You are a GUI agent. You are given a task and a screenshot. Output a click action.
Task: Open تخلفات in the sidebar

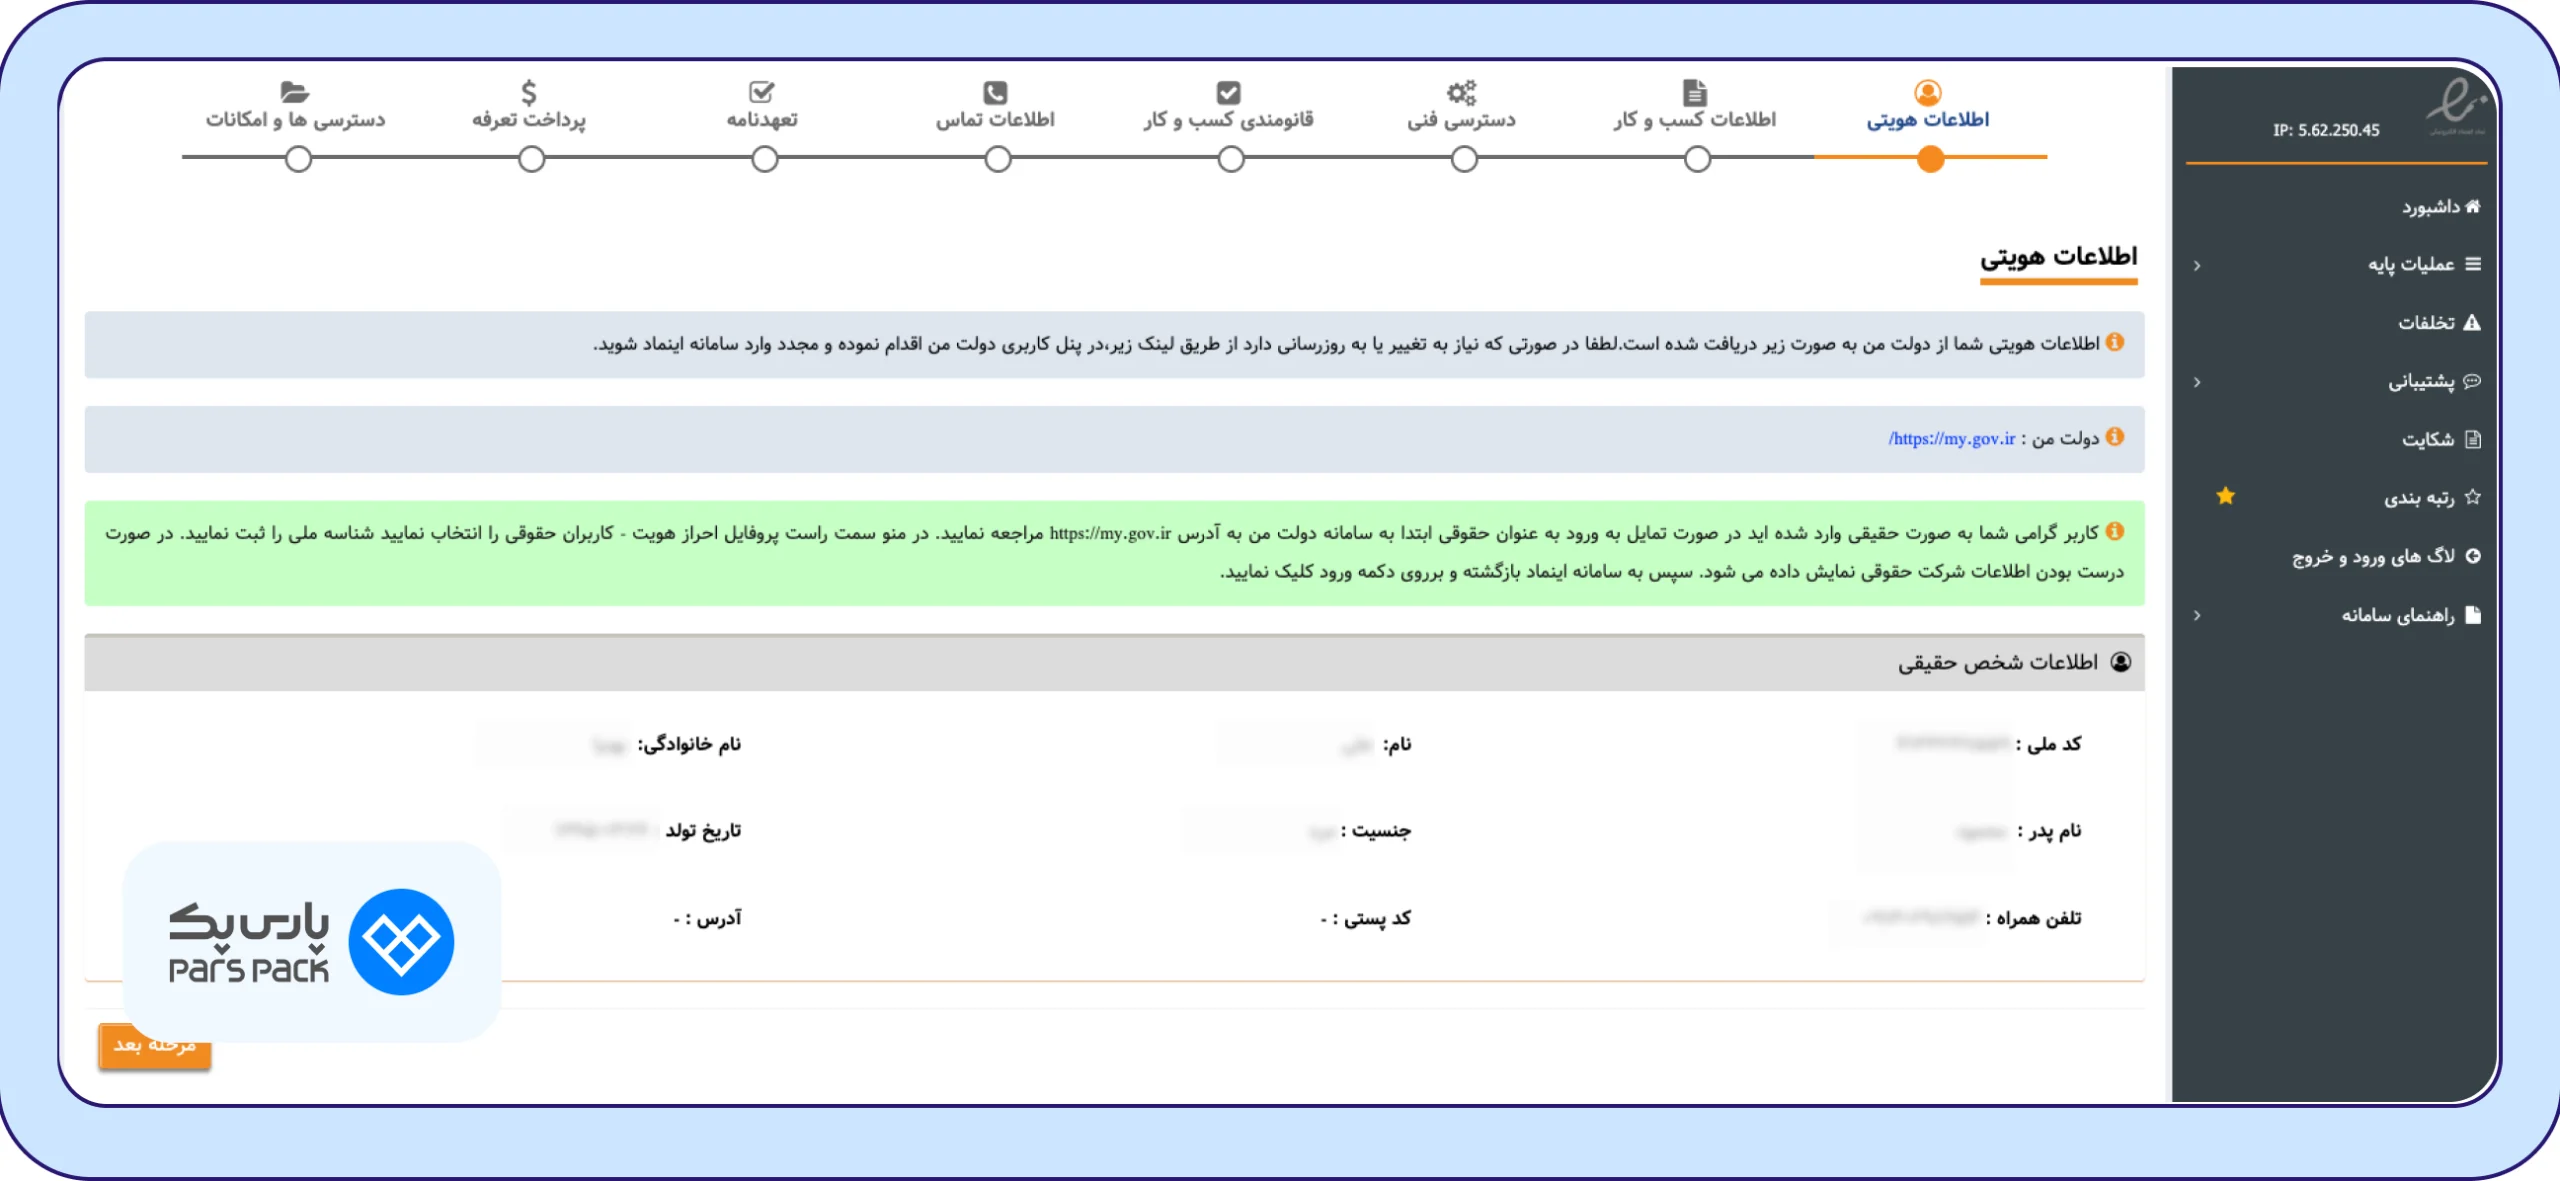click(x=2426, y=323)
